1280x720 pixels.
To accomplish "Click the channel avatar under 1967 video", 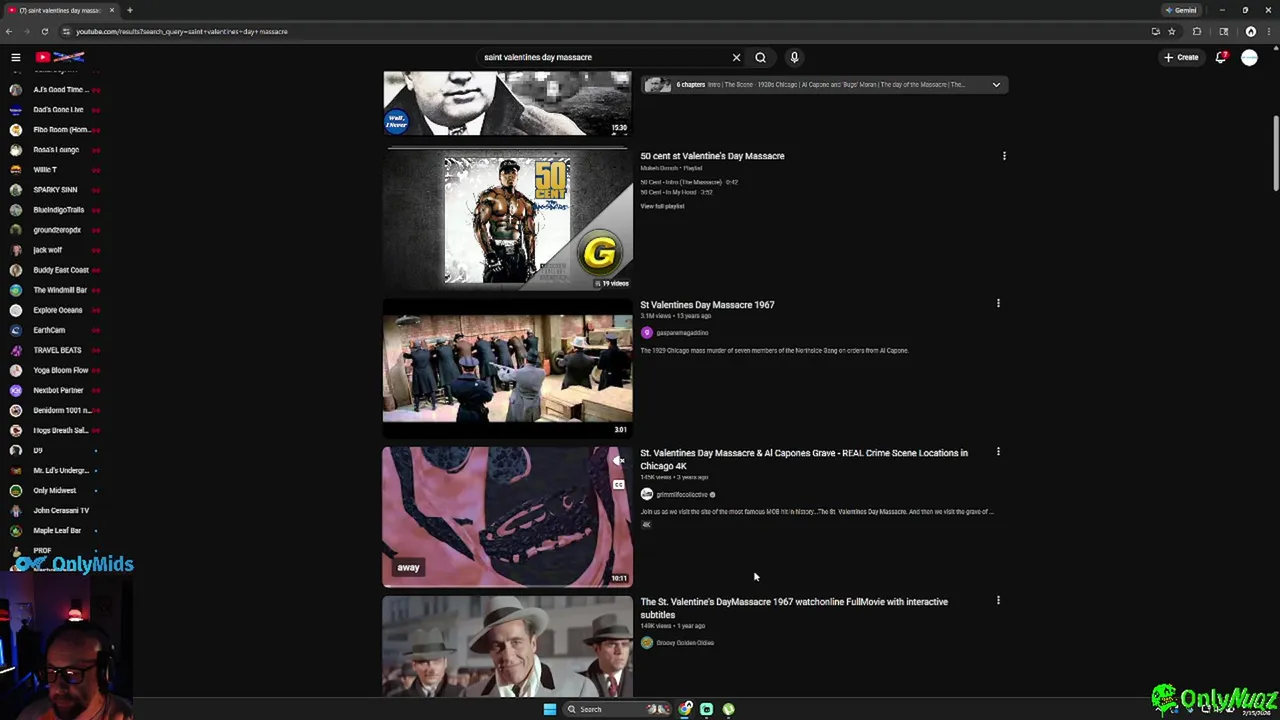I will point(646,333).
